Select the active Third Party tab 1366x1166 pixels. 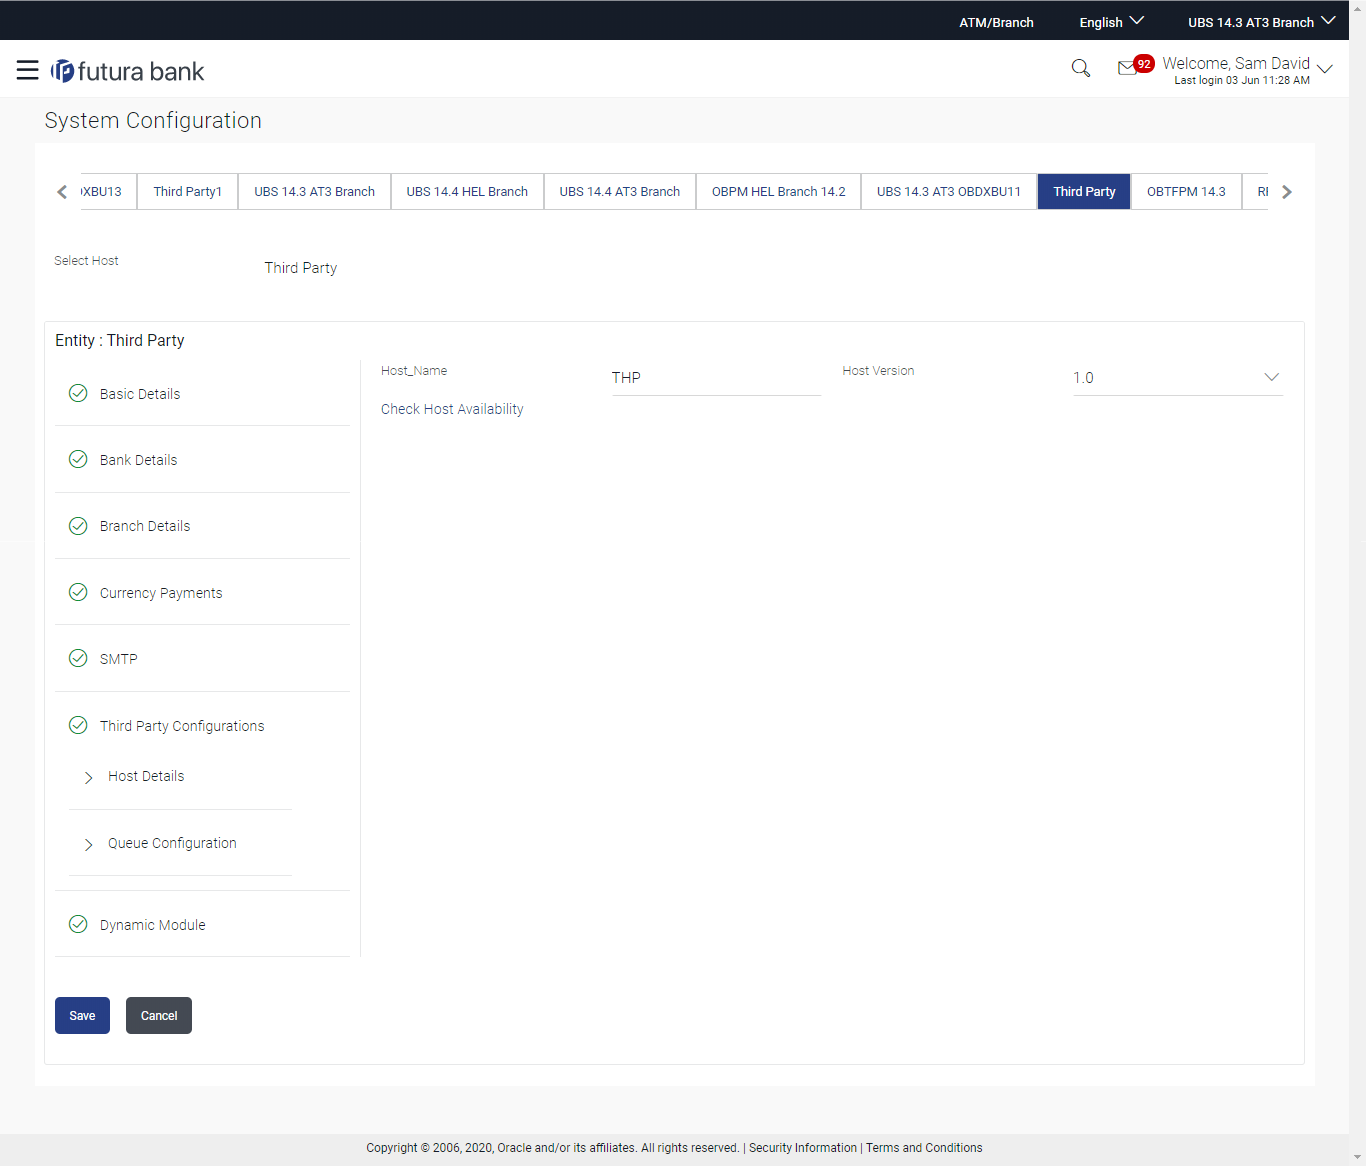(x=1084, y=191)
